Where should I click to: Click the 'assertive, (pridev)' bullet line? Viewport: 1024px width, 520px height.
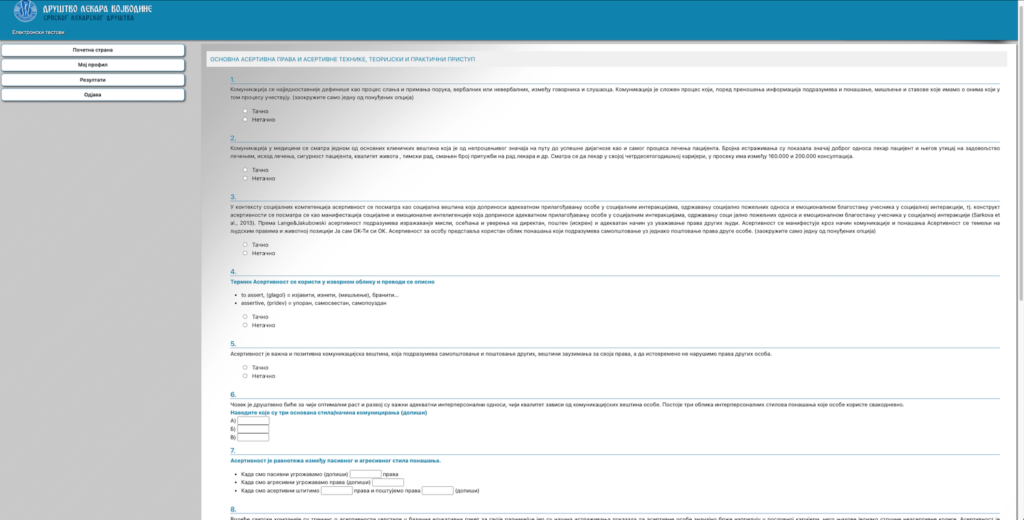coord(313,303)
